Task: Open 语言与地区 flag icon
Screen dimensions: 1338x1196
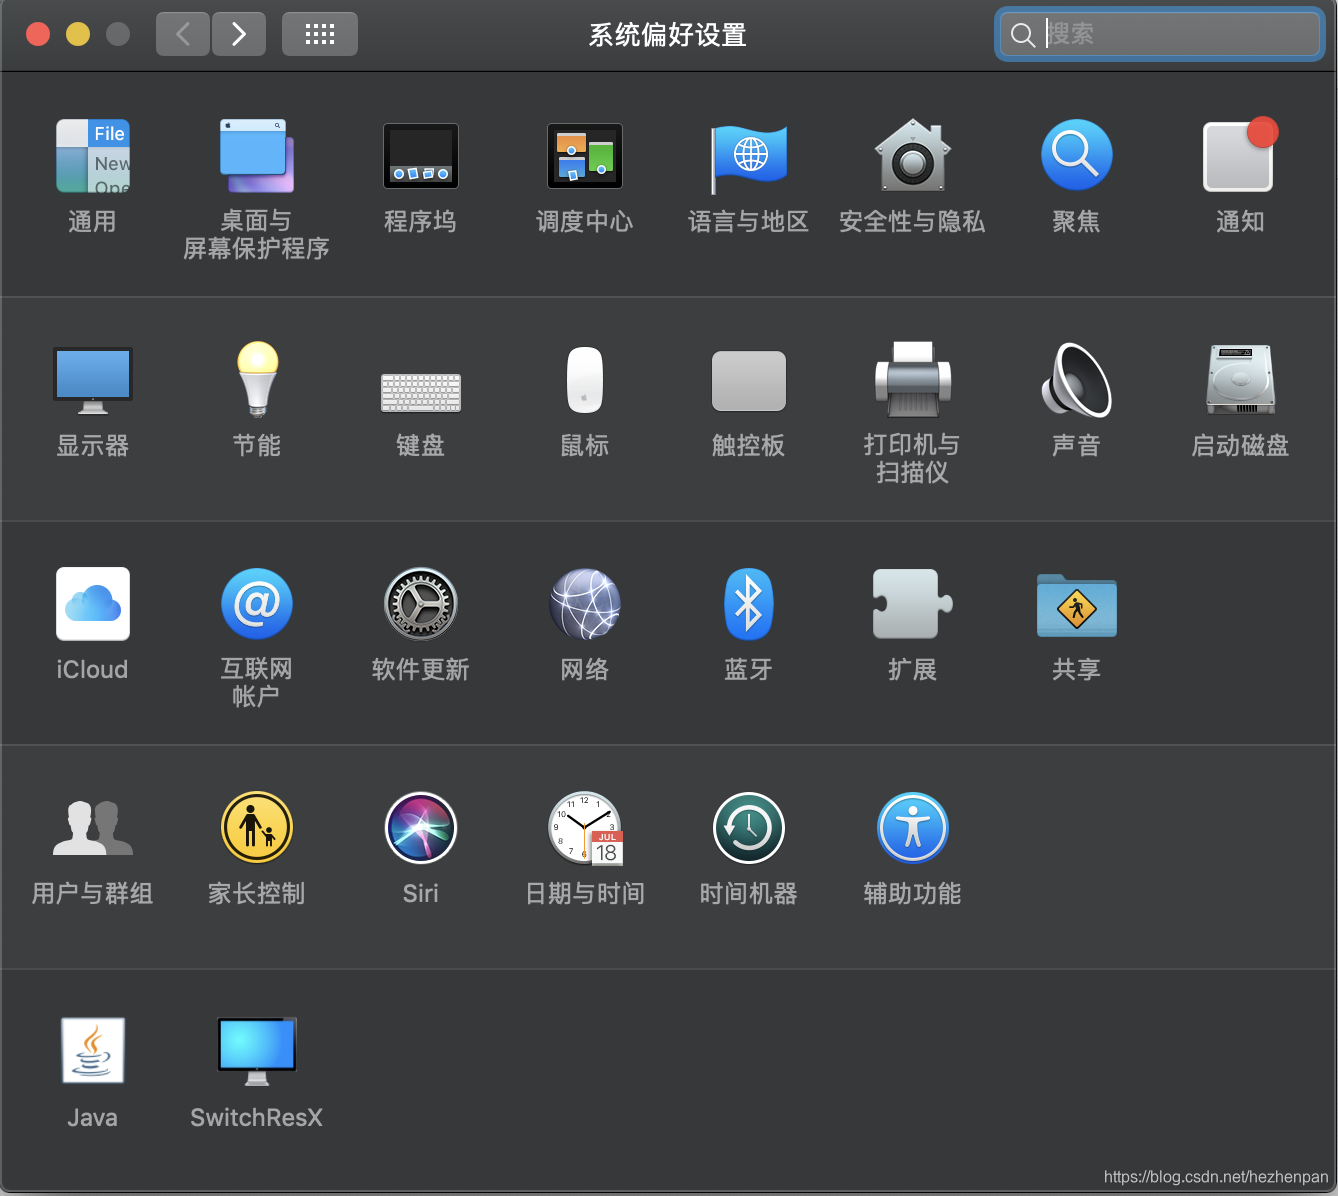Action: pyautogui.click(x=749, y=158)
